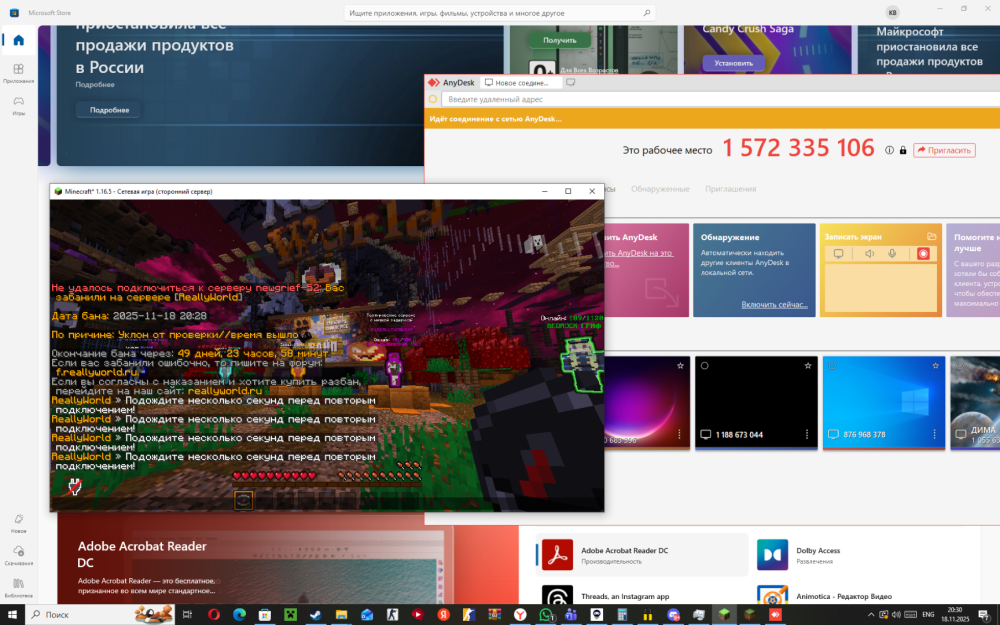Open Steam from the taskbar
Image resolution: width=1000 pixels, height=625 pixels.
pos(316,615)
